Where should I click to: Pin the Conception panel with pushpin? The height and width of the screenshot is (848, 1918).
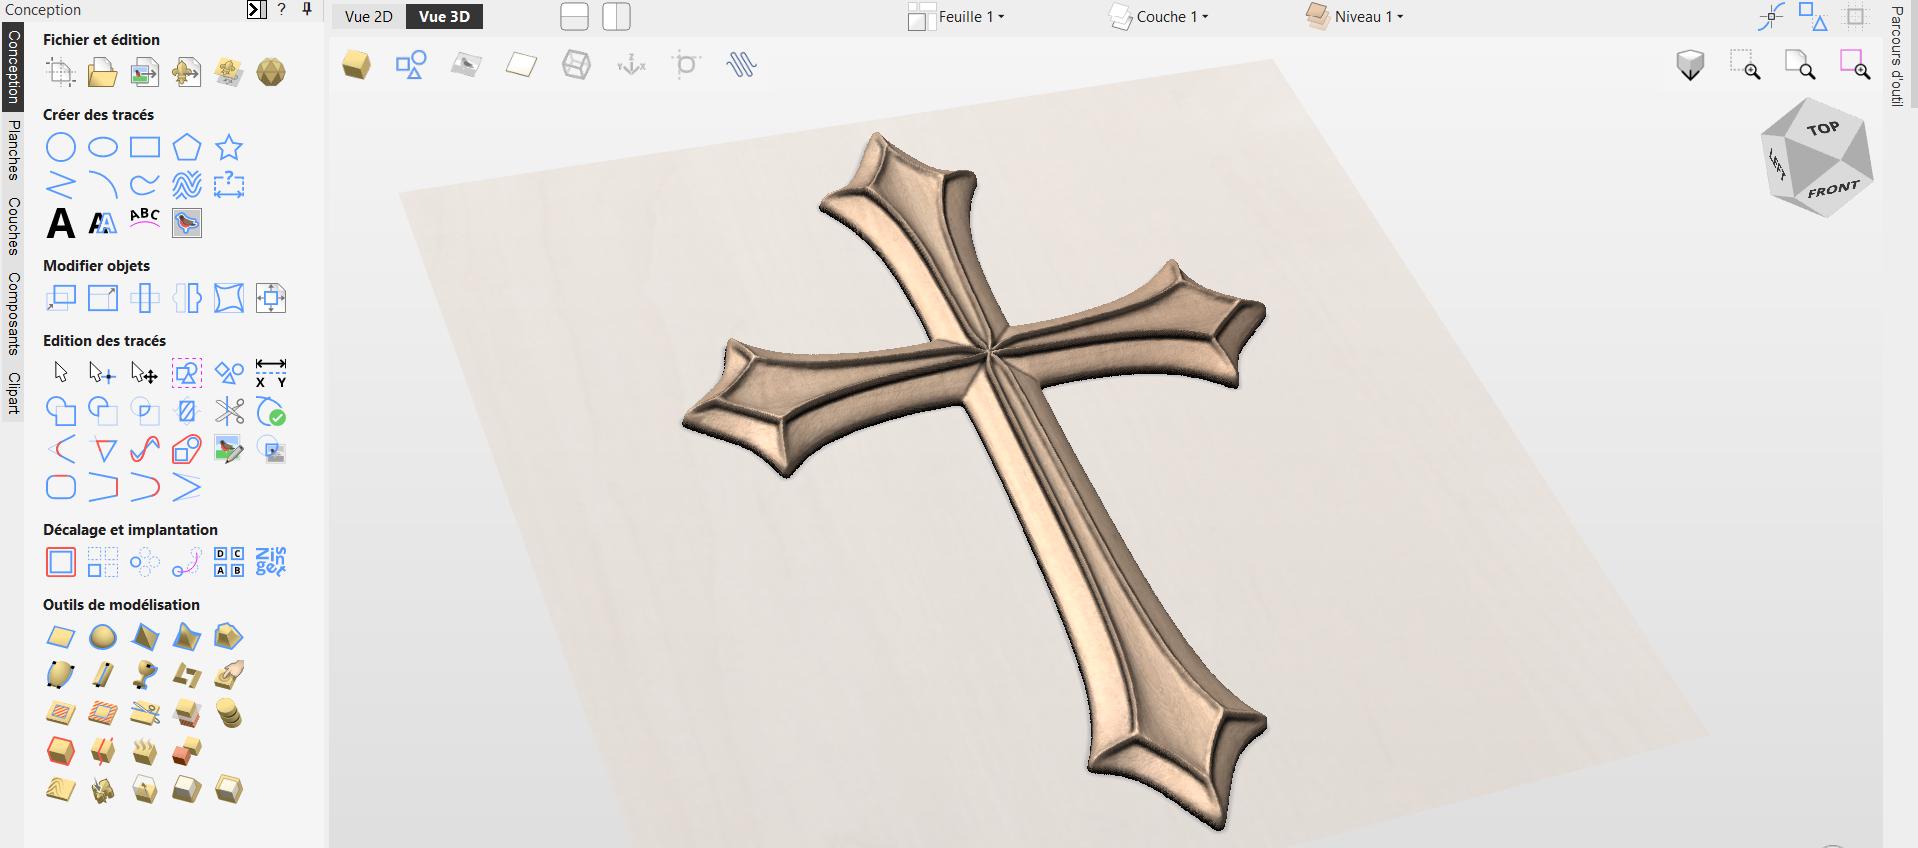(307, 9)
